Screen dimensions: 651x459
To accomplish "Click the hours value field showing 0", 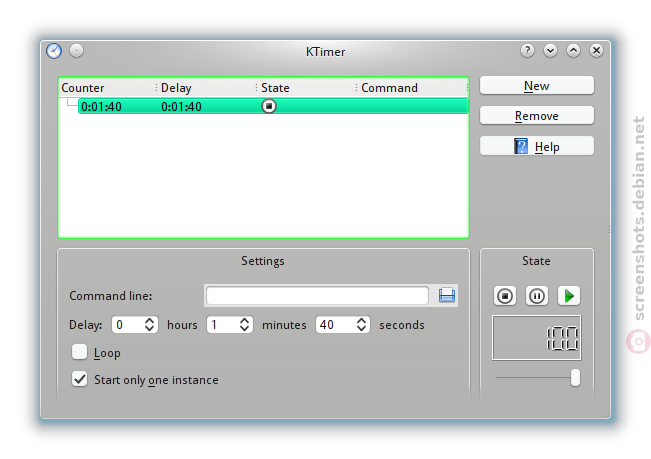I will [128, 325].
